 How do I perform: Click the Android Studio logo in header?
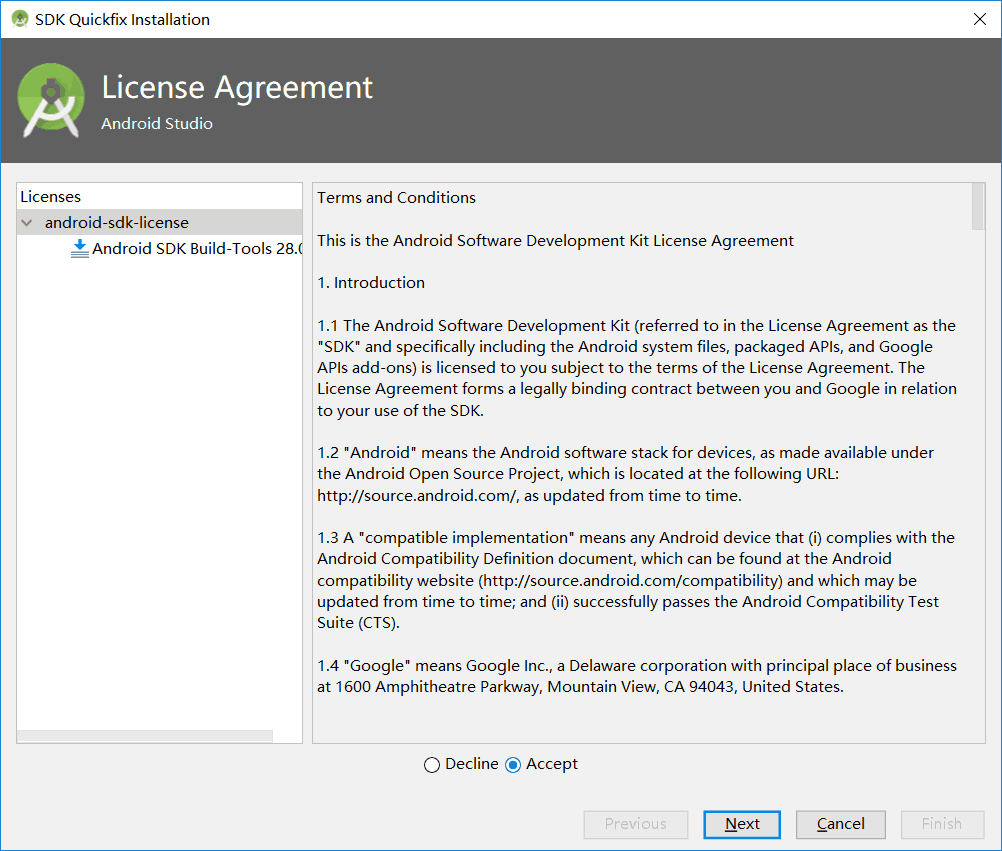(x=50, y=100)
